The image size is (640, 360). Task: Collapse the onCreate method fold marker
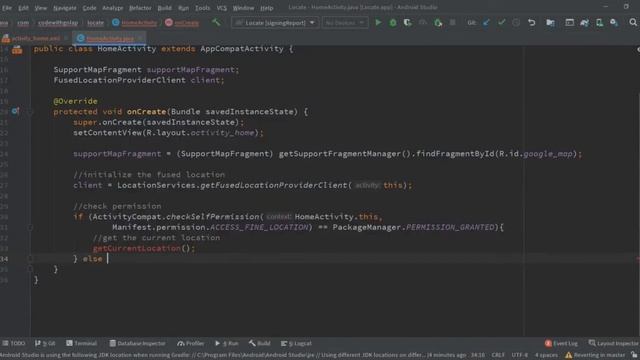point(30,112)
